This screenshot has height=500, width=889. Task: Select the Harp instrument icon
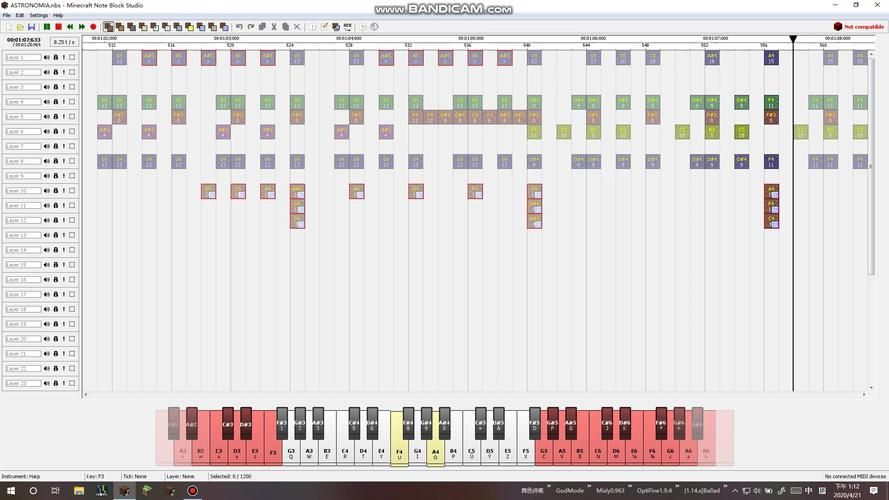click(x=108, y=27)
